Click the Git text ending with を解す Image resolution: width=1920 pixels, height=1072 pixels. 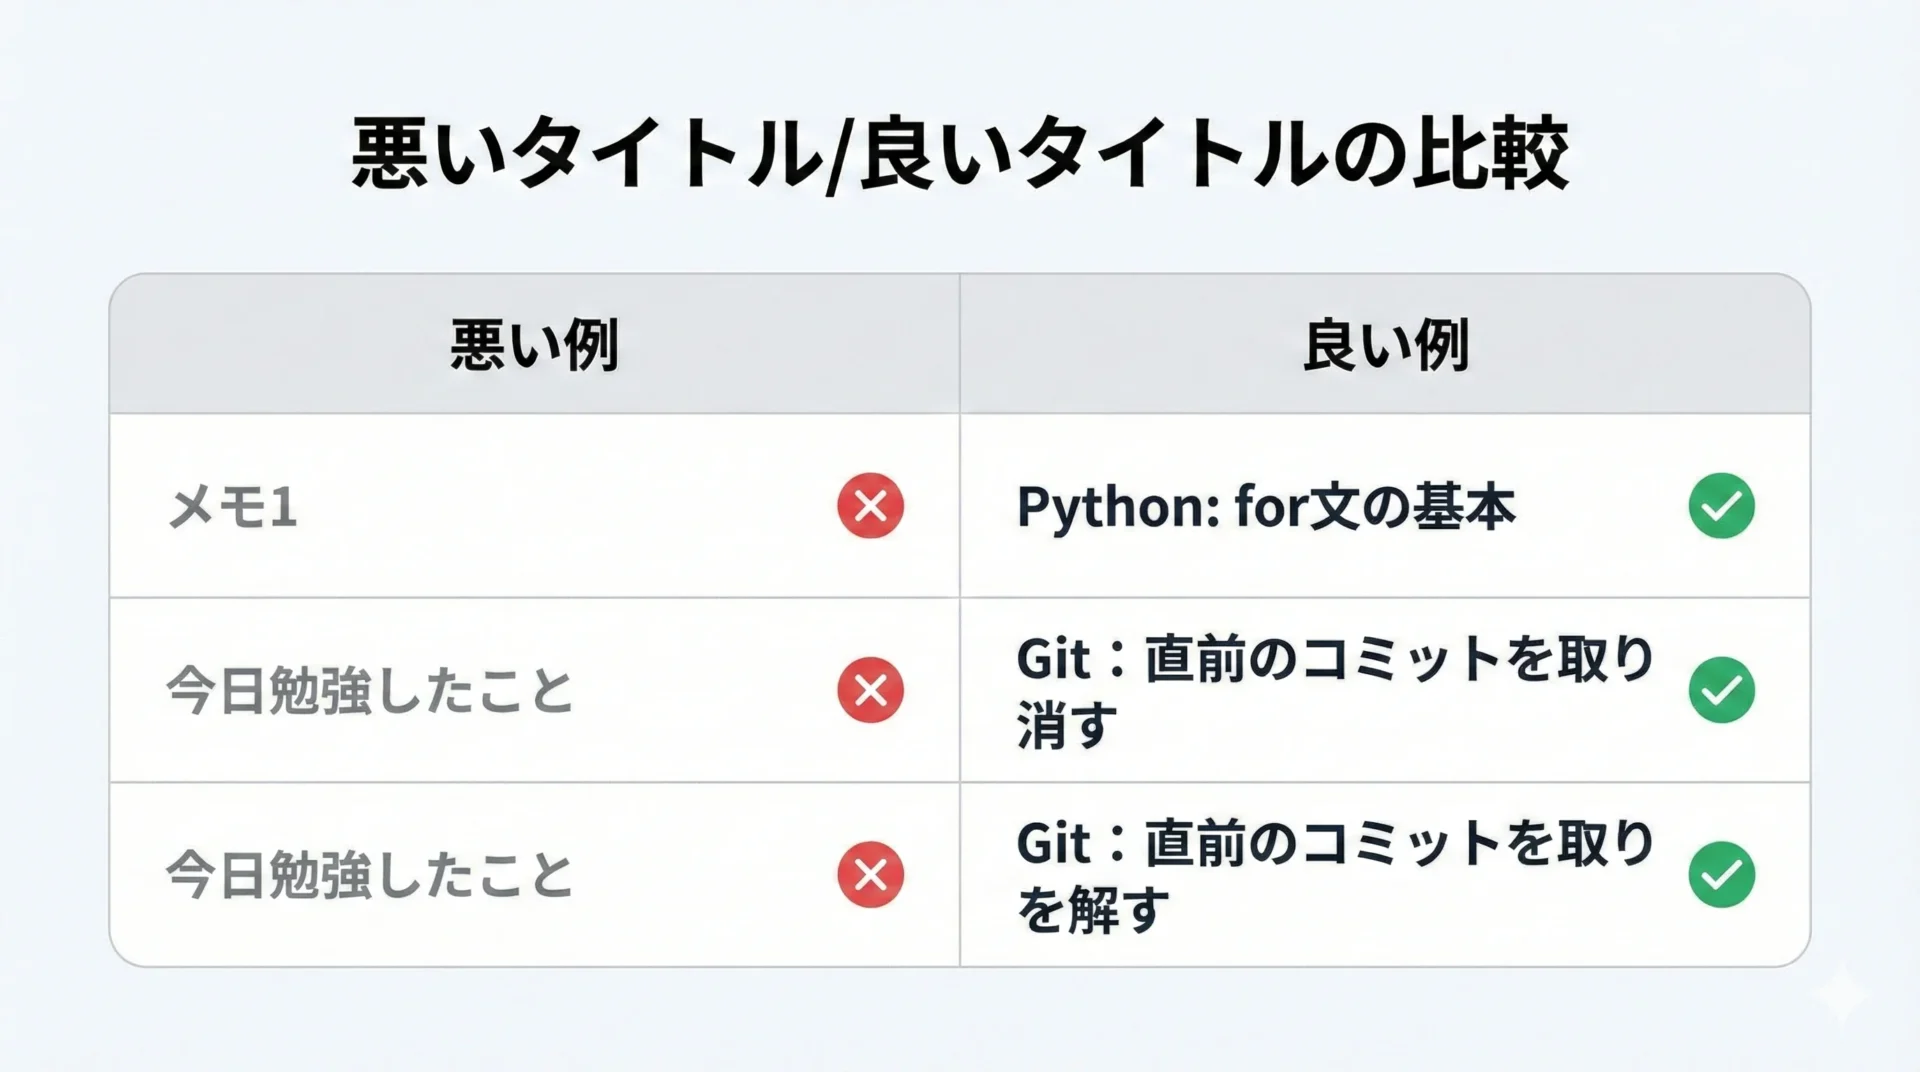(1334, 875)
